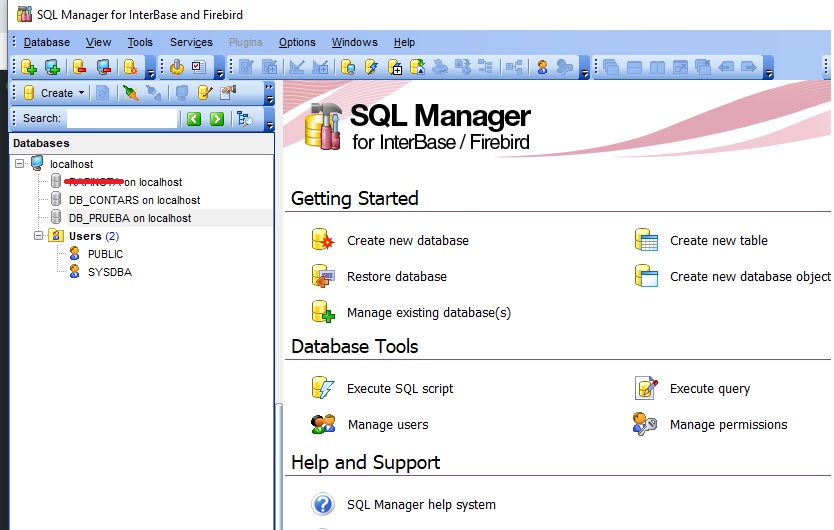Select DB_CONTARS on localhost in tree
834x530 pixels.
coord(134,200)
